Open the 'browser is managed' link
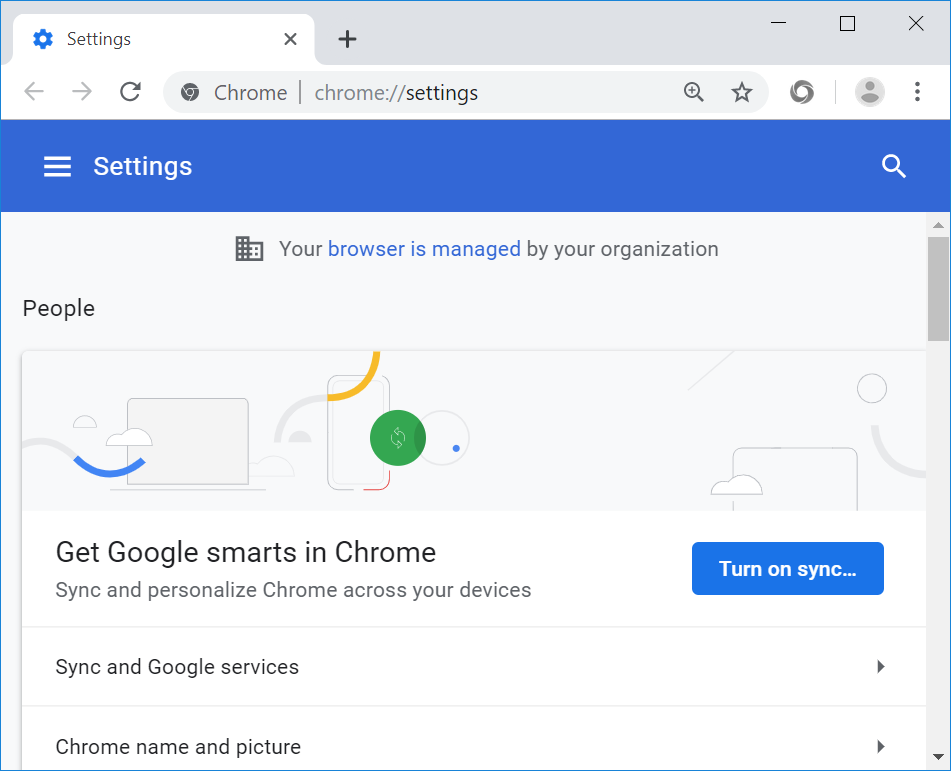Image resolution: width=951 pixels, height=771 pixels. tap(424, 249)
